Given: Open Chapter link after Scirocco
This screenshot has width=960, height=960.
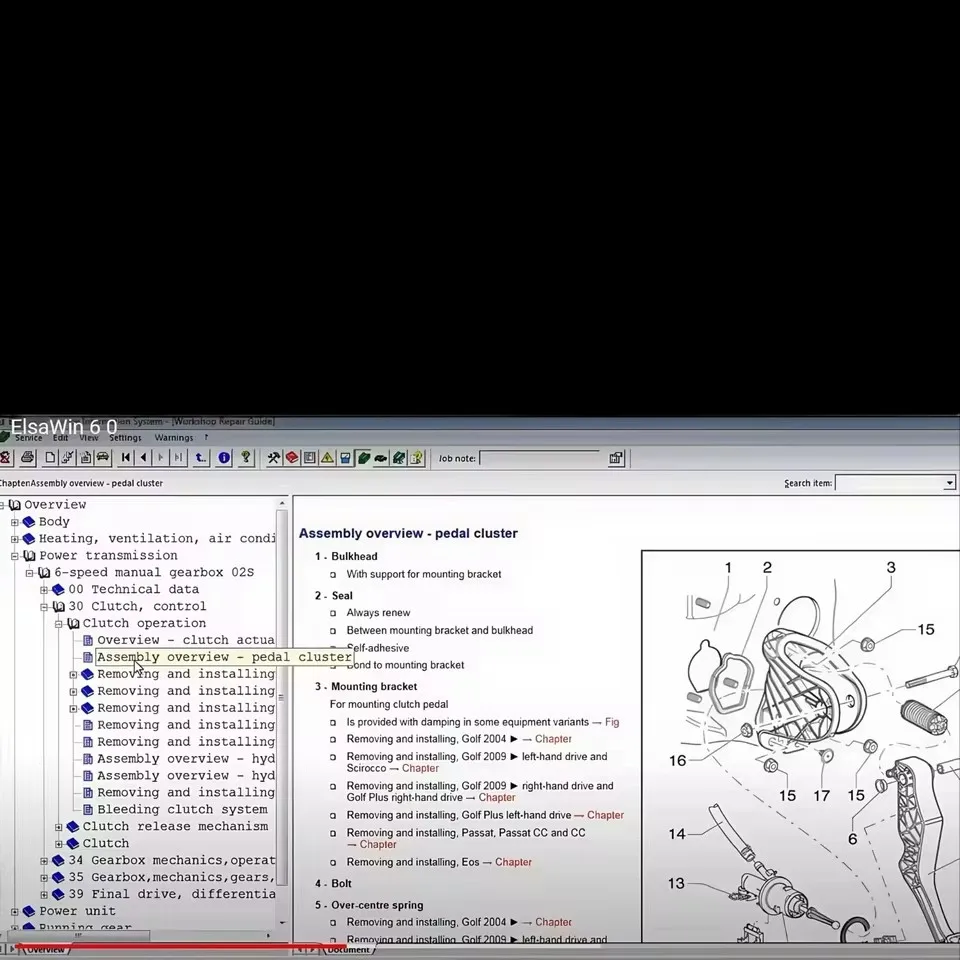Looking at the screenshot, I should 420,768.
